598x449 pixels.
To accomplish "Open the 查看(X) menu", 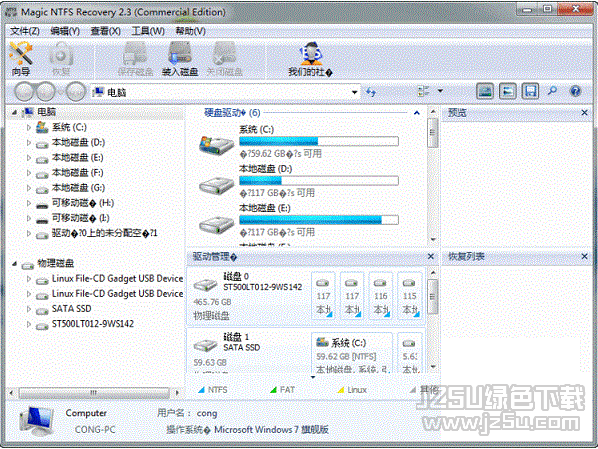I will pyautogui.click(x=106, y=31).
